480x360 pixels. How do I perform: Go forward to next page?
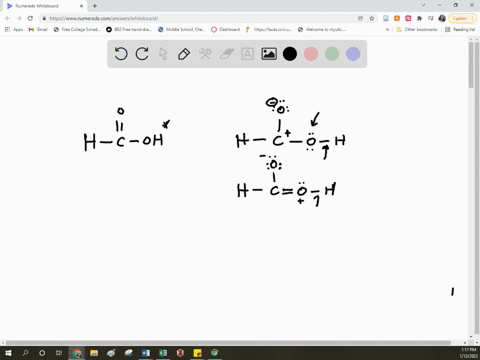point(19,18)
